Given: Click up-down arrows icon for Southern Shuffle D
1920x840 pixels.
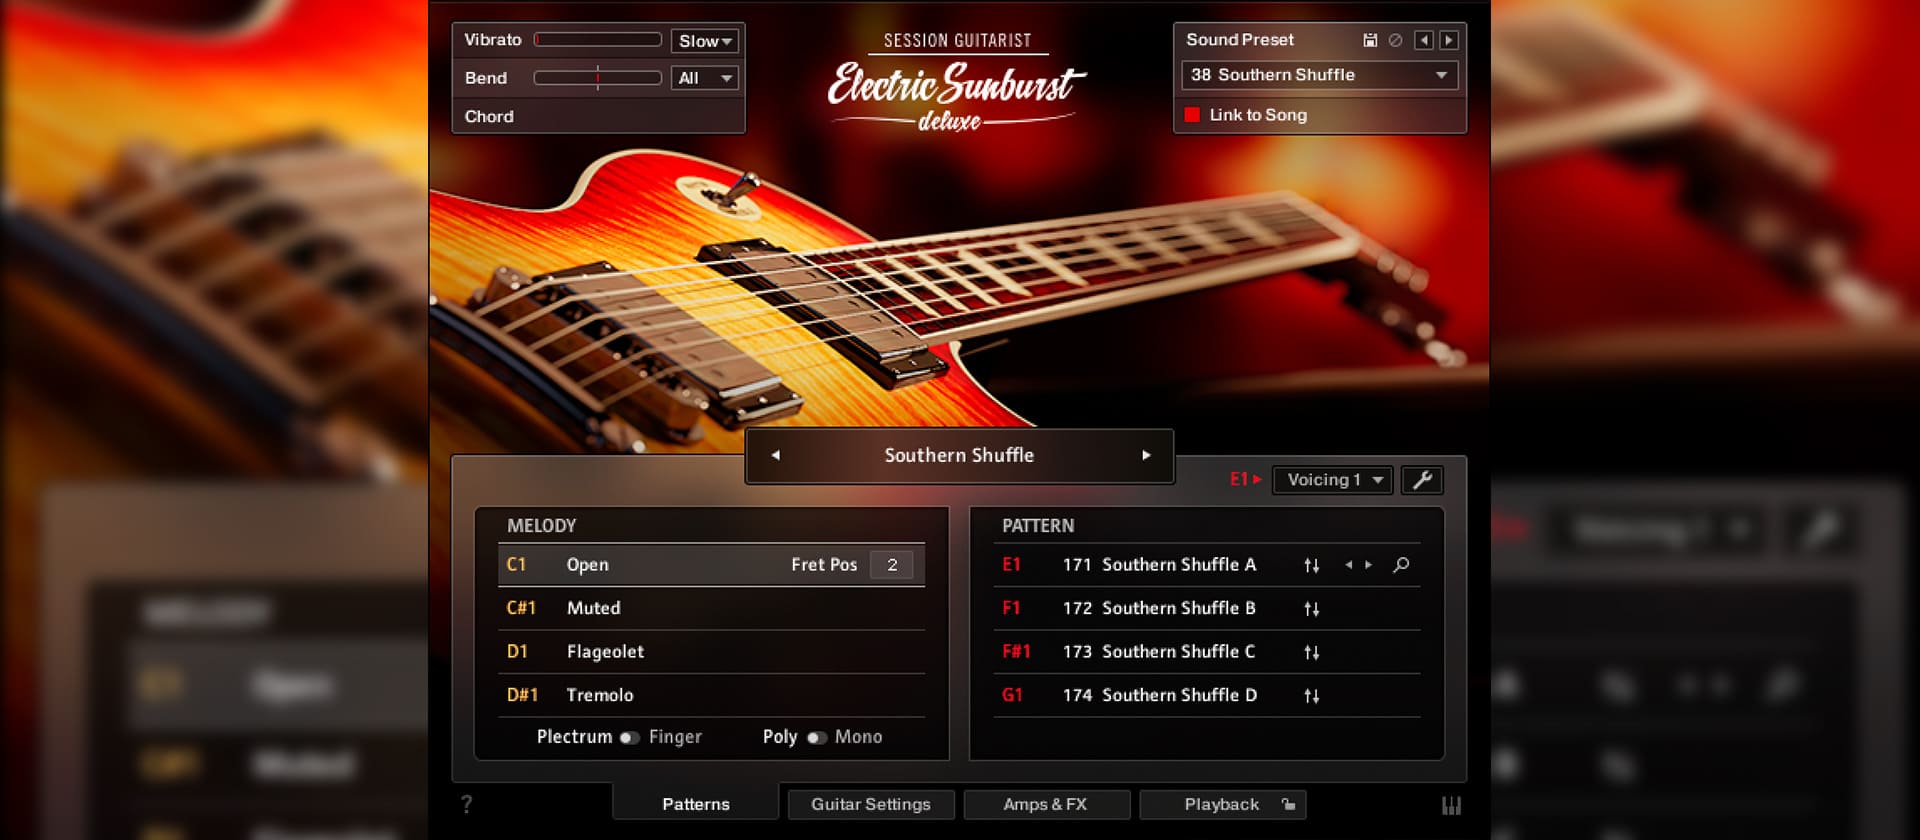Looking at the screenshot, I should (x=1311, y=696).
